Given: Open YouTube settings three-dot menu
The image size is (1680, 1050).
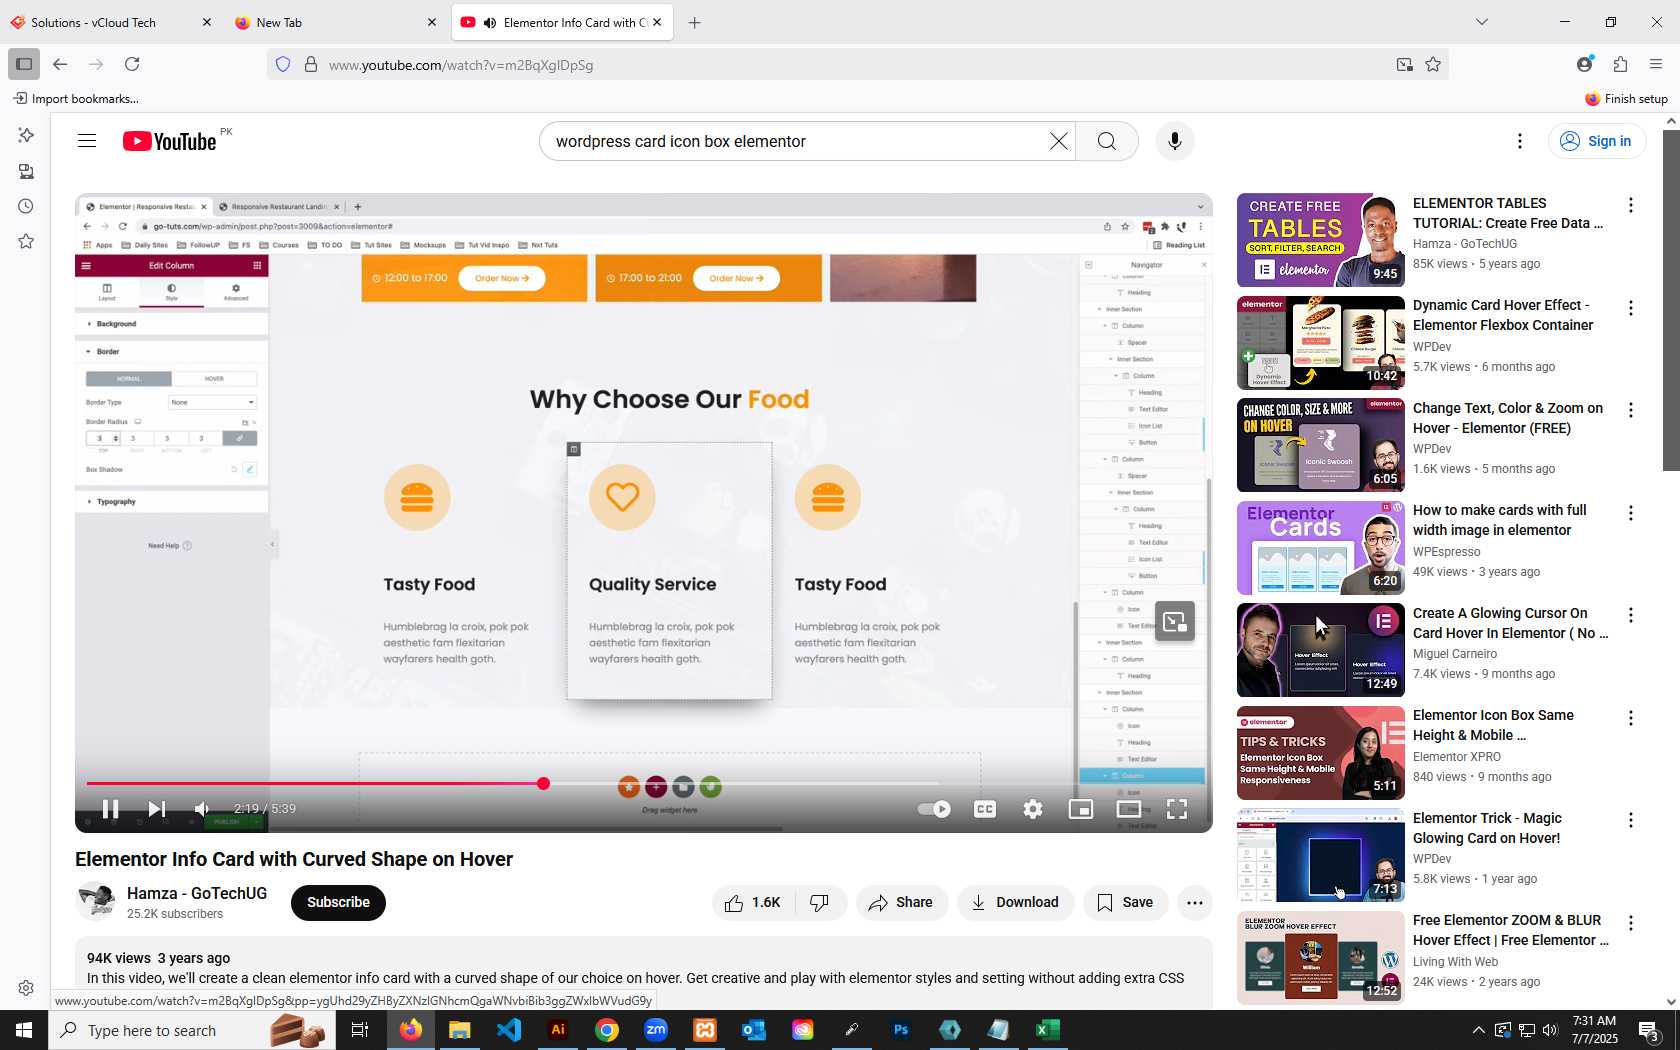Looking at the screenshot, I should (x=1520, y=141).
